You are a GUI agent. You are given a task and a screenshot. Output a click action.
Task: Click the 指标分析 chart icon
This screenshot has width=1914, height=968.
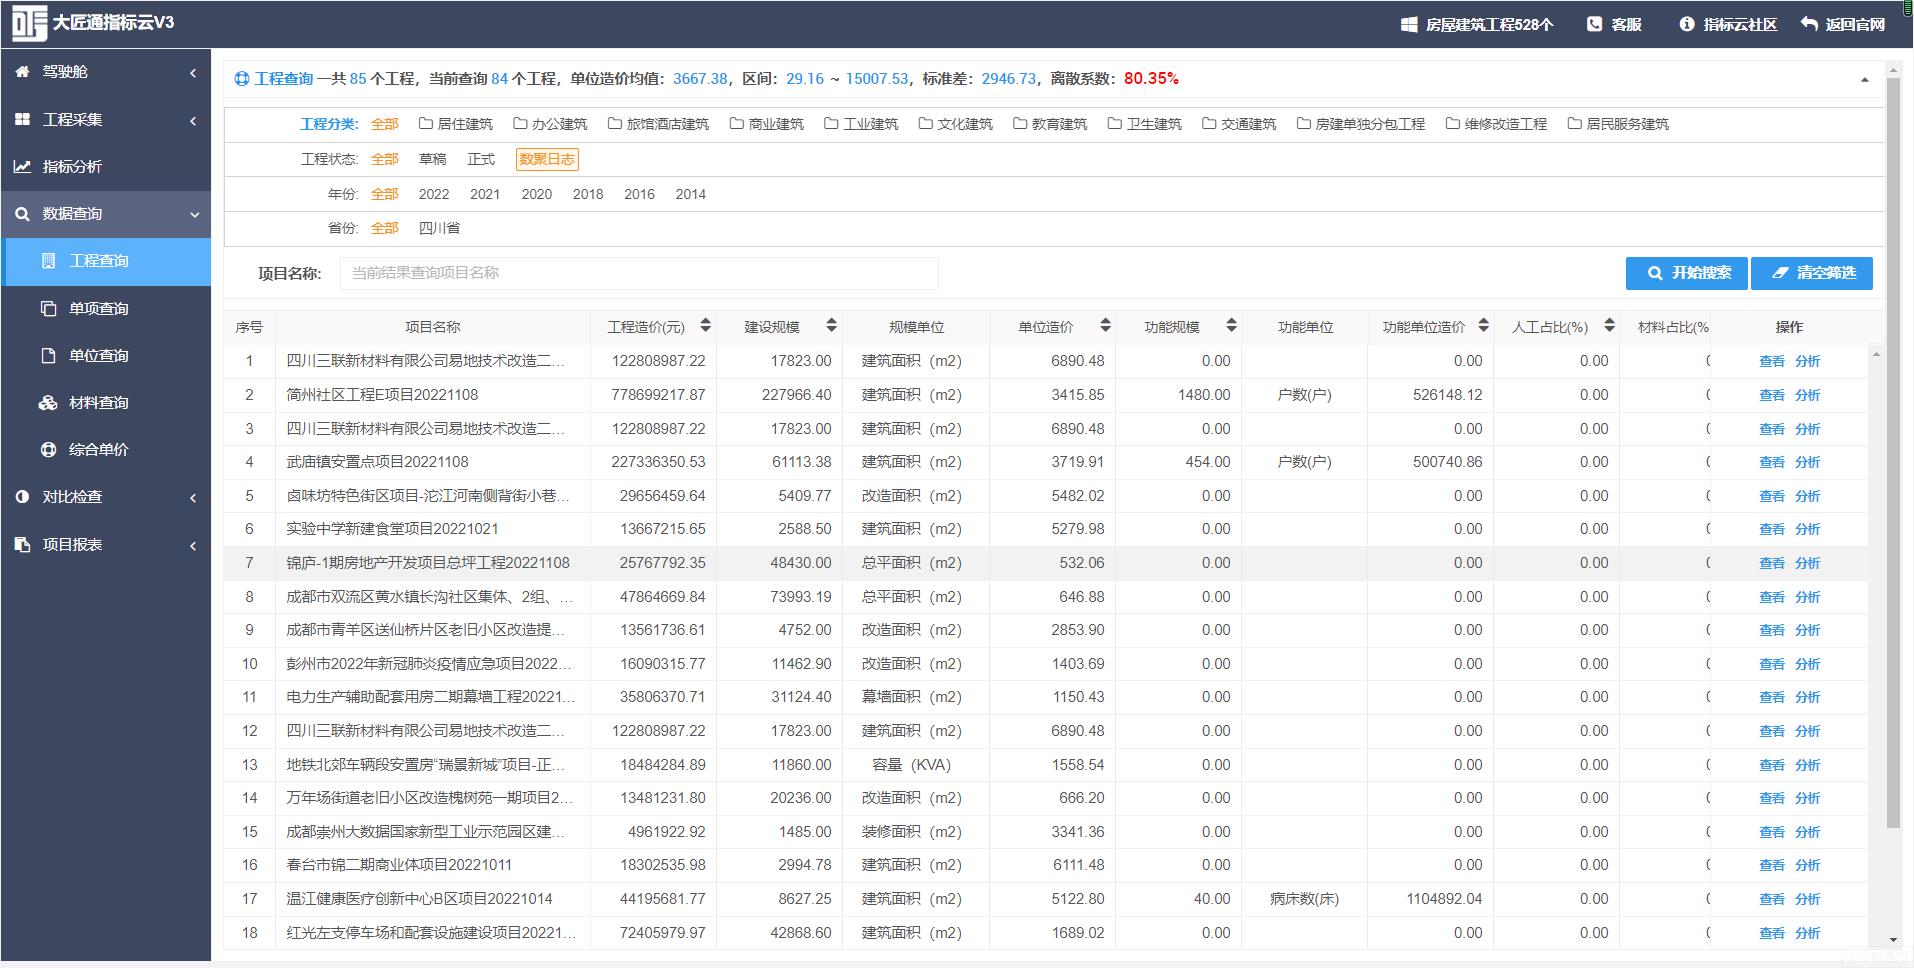pyautogui.click(x=23, y=166)
